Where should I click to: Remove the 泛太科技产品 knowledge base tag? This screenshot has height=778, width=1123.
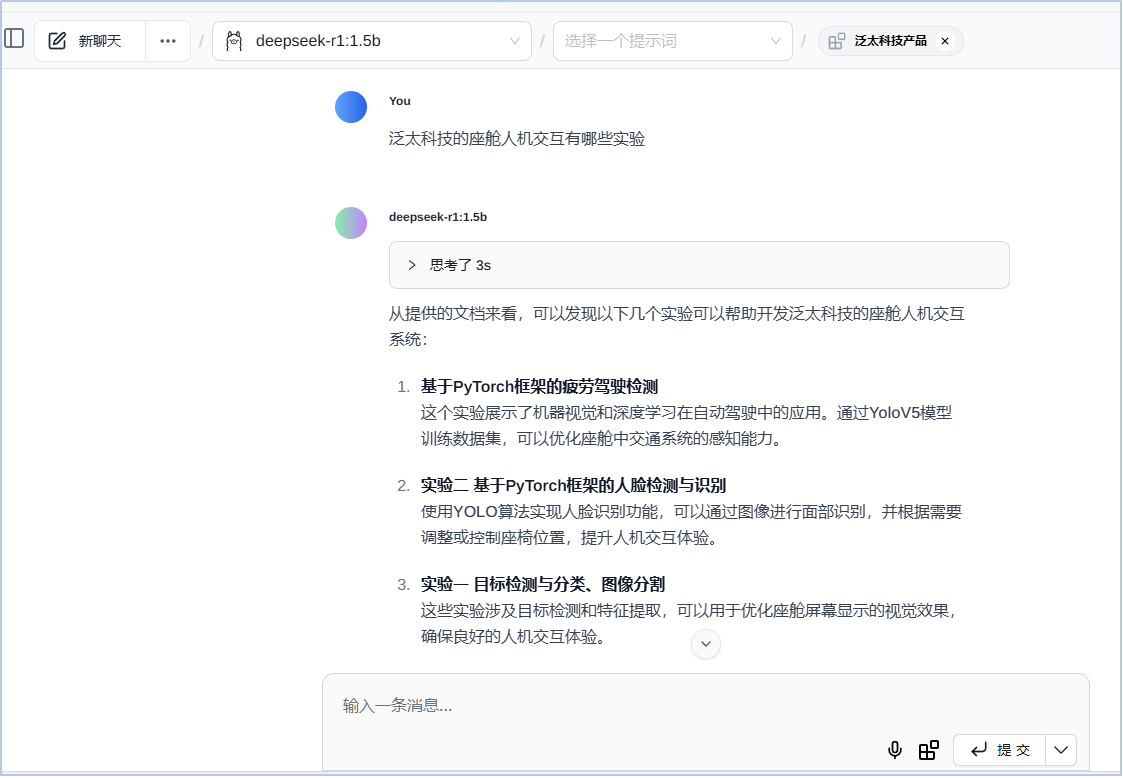[945, 41]
